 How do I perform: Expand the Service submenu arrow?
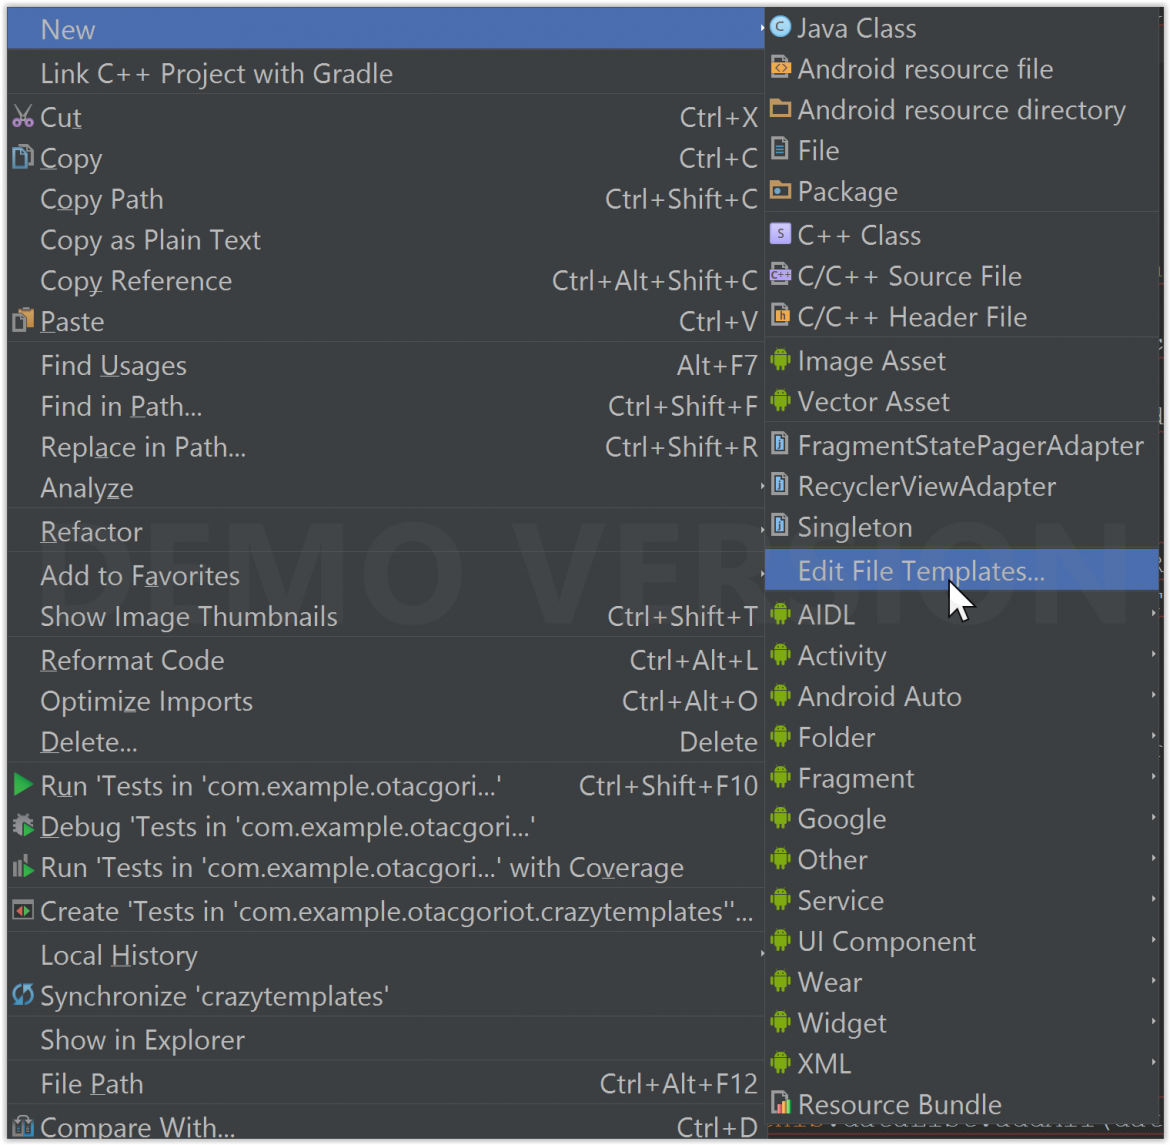pyautogui.click(x=1154, y=899)
